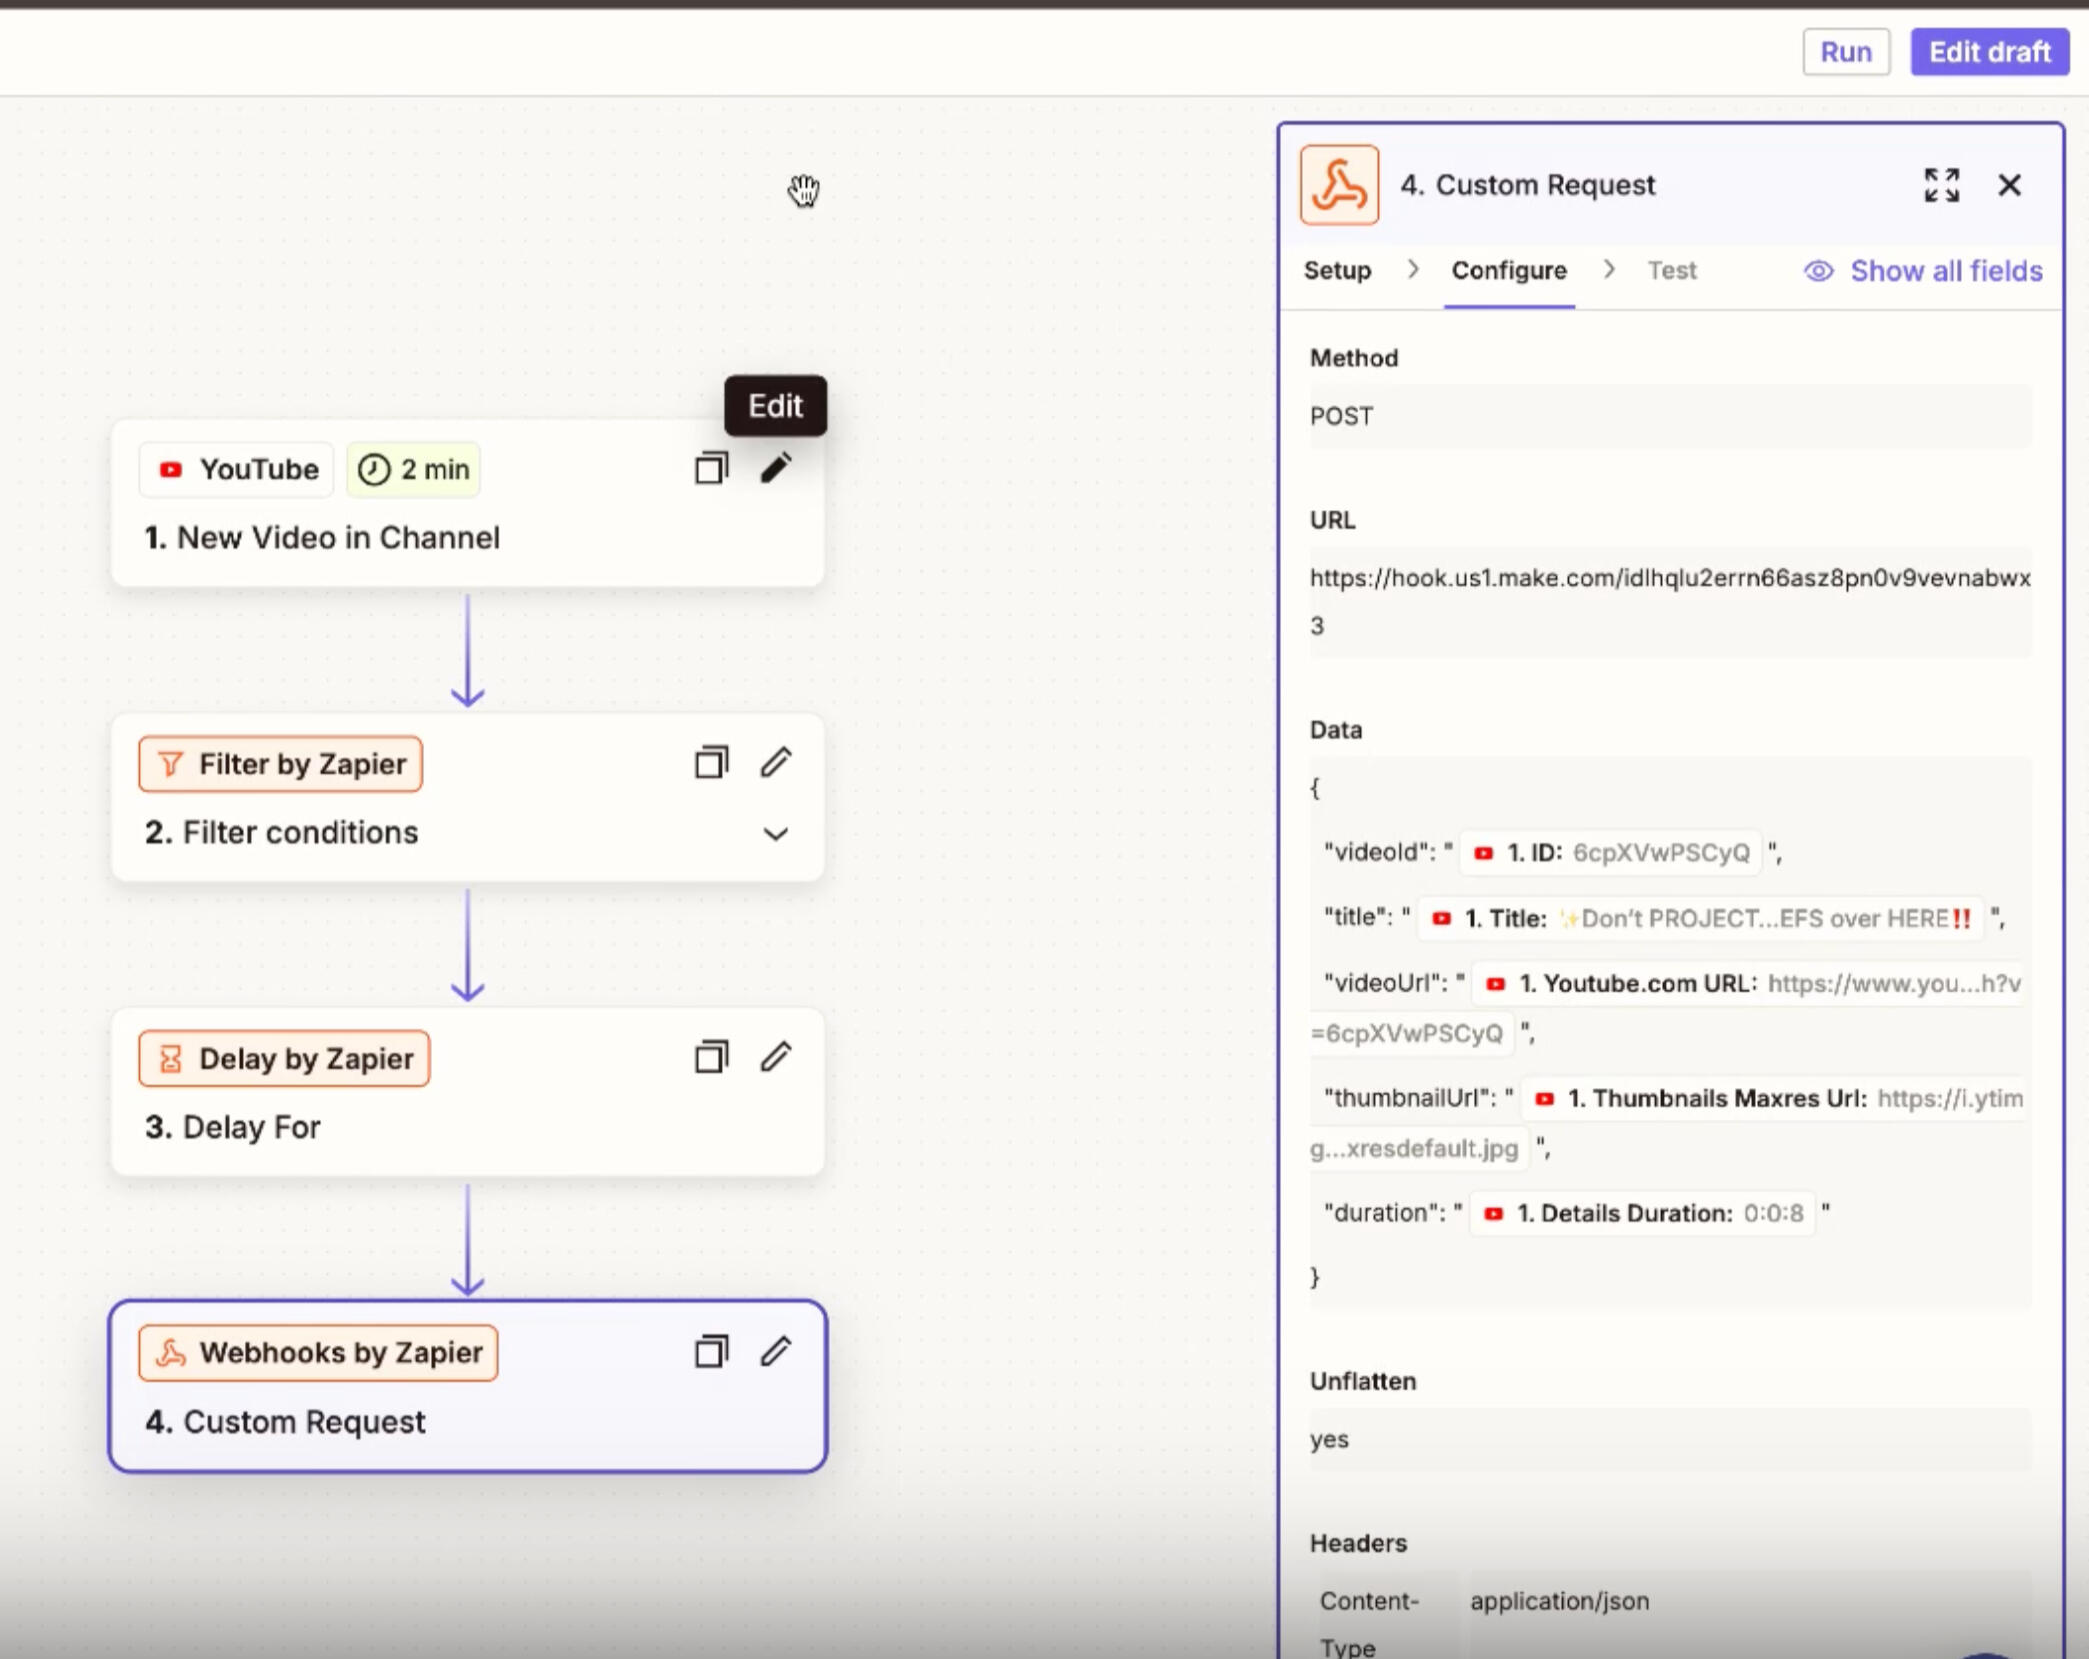
Task: Edit the Delay For step pencil
Action: [776, 1057]
